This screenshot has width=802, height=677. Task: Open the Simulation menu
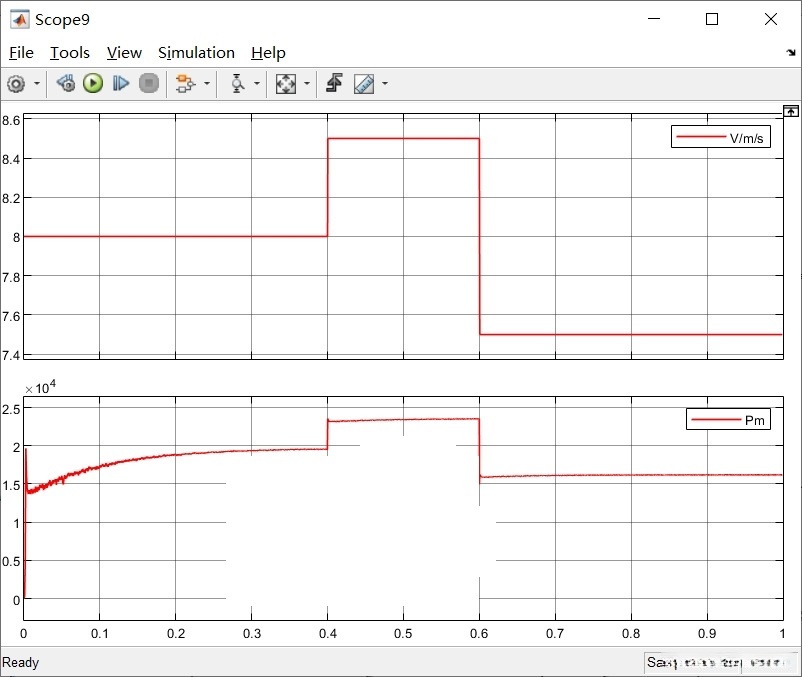click(x=196, y=53)
